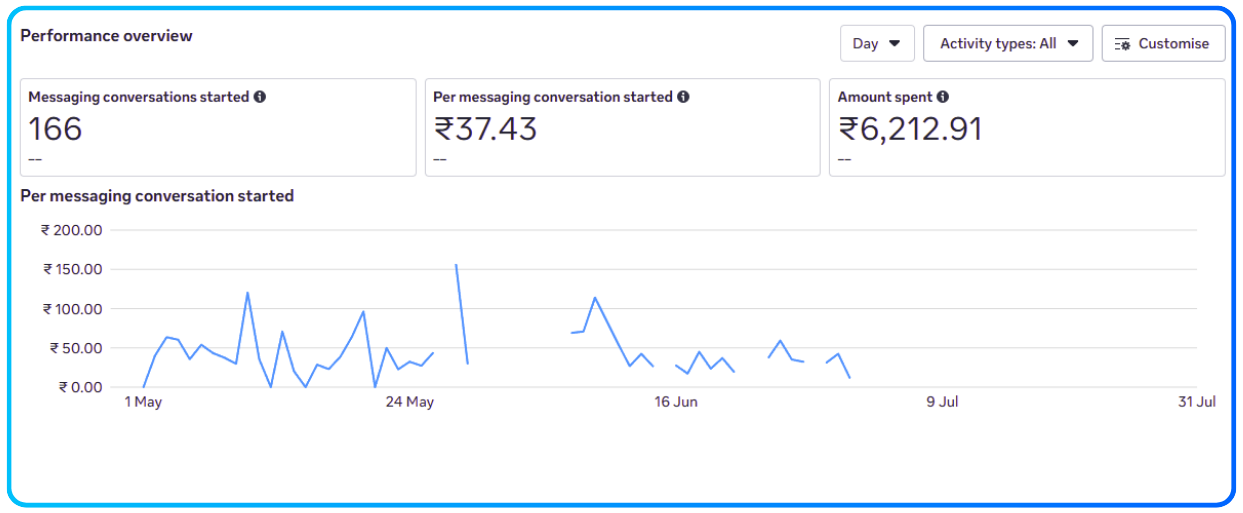The height and width of the screenshot is (513, 1243).
Task: Click the 31 Jul axis label
Action: pos(1197,402)
